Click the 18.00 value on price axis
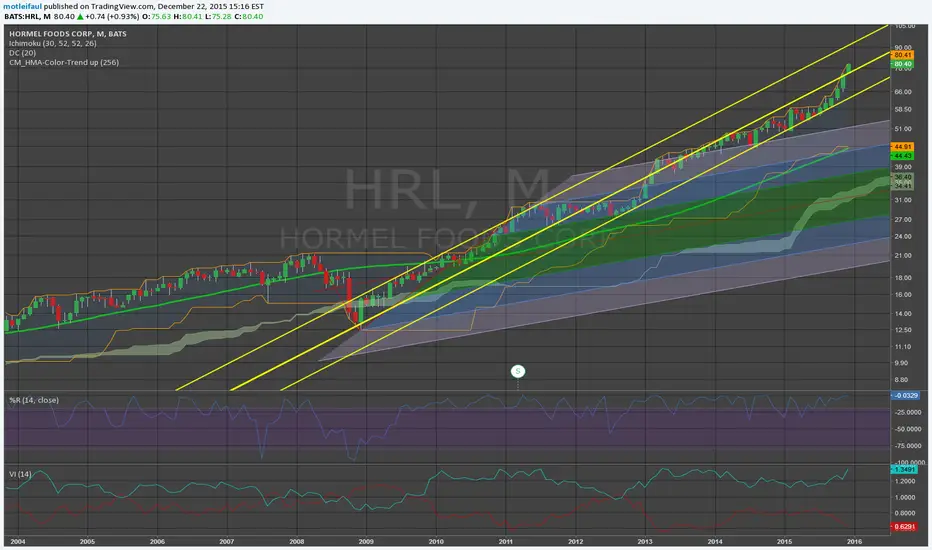The height and width of the screenshot is (550, 932). click(903, 278)
